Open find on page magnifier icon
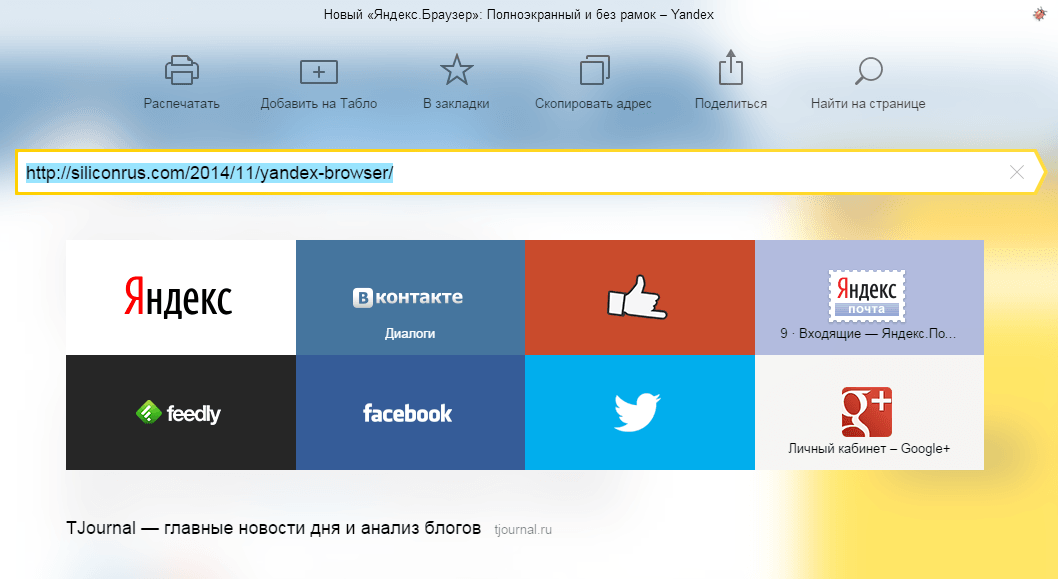This screenshot has height=579, width=1058. tap(868, 70)
